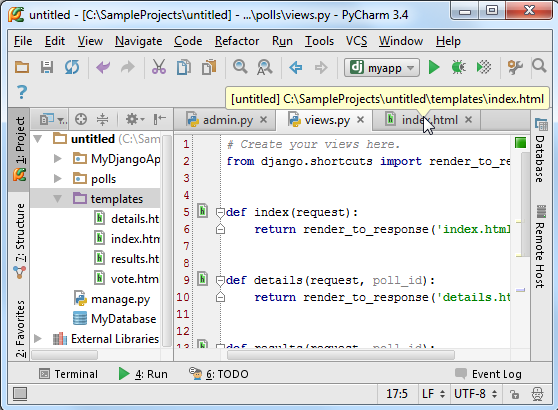The width and height of the screenshot is (558, 410).
Task: Navigate Back with the blue arrow
Action: (296, 67)
